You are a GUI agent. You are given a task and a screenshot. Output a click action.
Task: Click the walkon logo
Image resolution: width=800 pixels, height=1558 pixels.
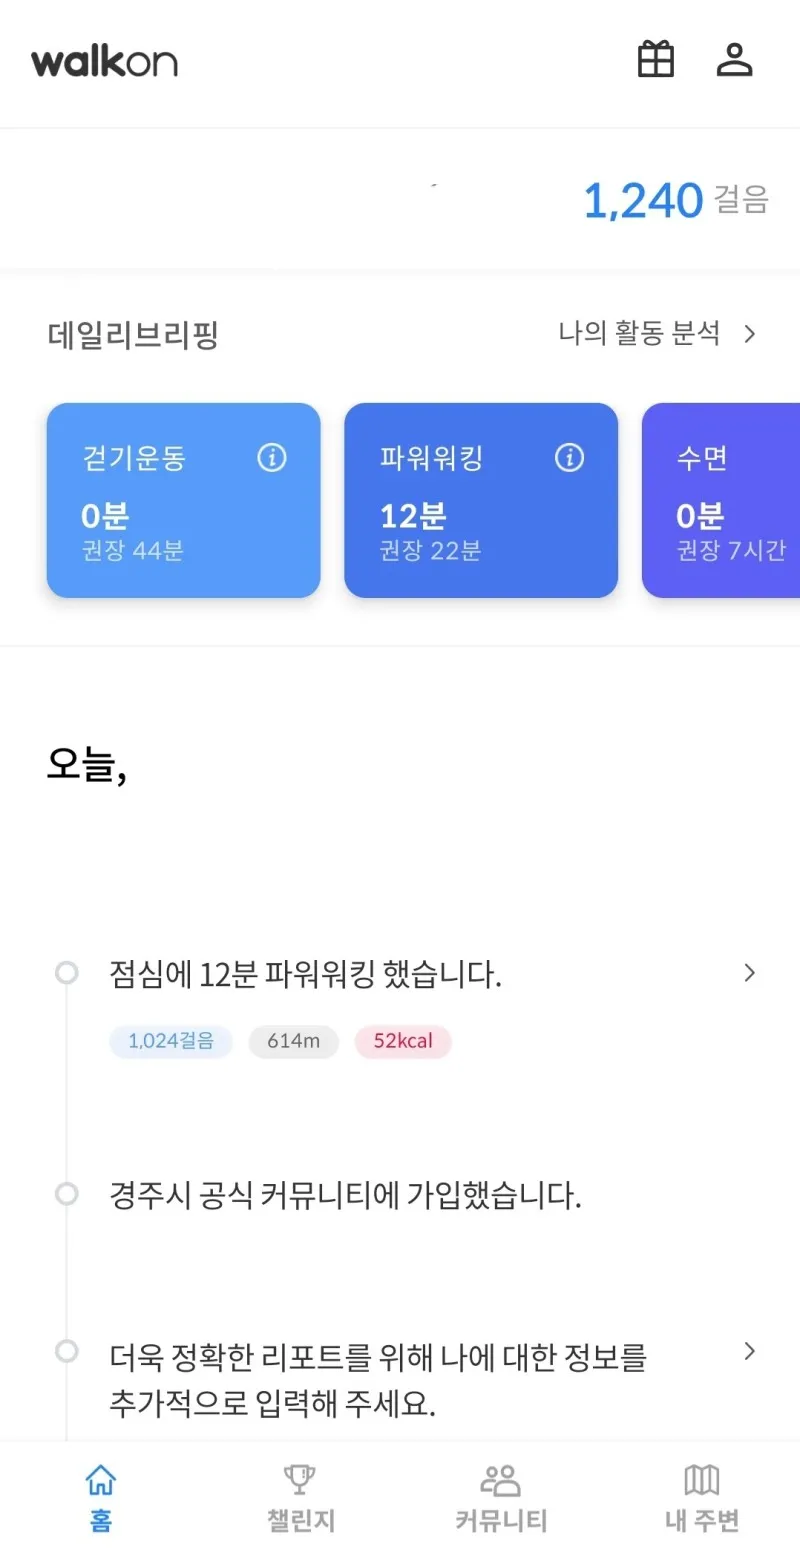(x=104, y=61)
